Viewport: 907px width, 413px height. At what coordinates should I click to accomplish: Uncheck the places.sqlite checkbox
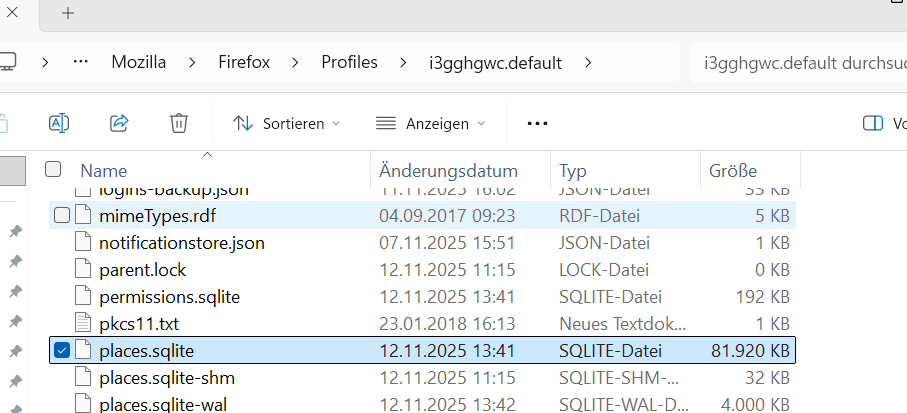pos(62,350)
